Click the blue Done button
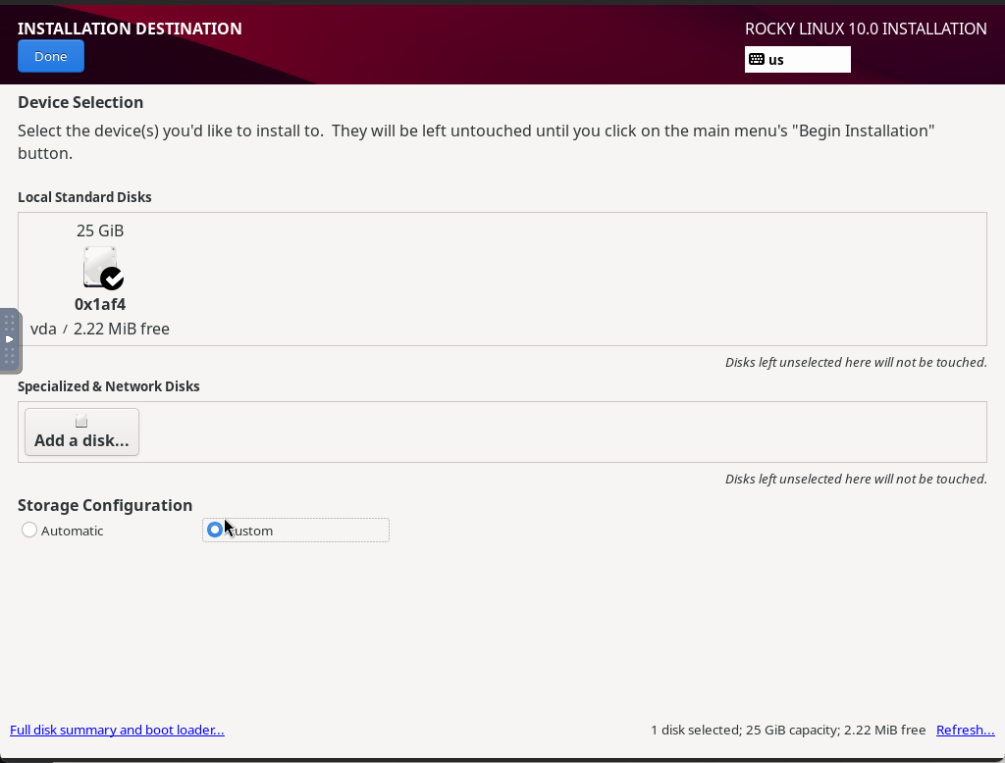Screen dimensions: 1005x763 pos(51,56)
